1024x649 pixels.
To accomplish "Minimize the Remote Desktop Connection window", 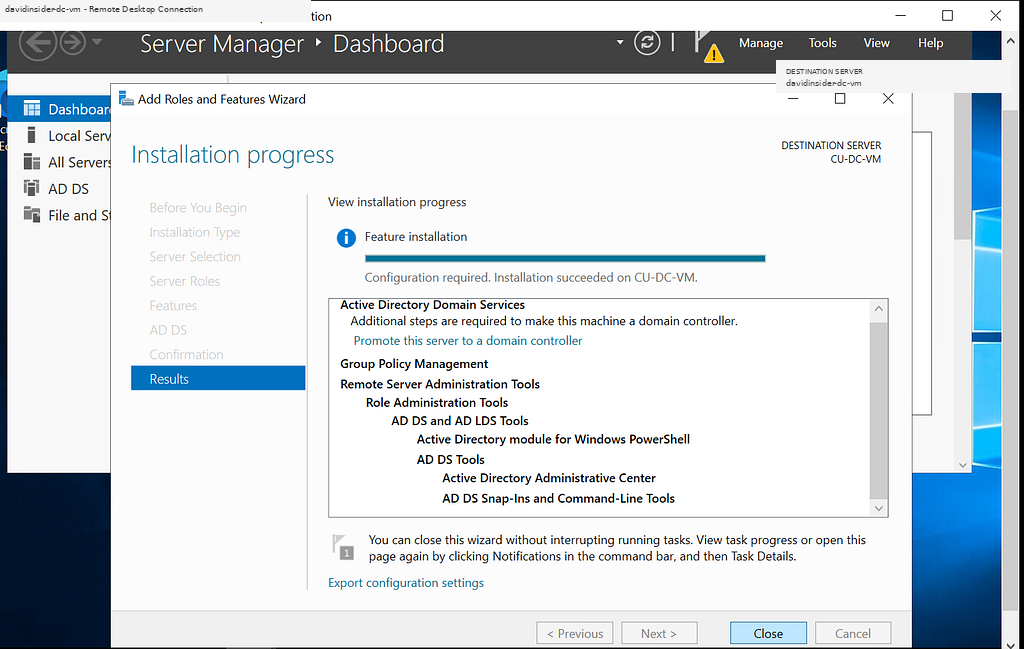I will (x=901, y=16).
